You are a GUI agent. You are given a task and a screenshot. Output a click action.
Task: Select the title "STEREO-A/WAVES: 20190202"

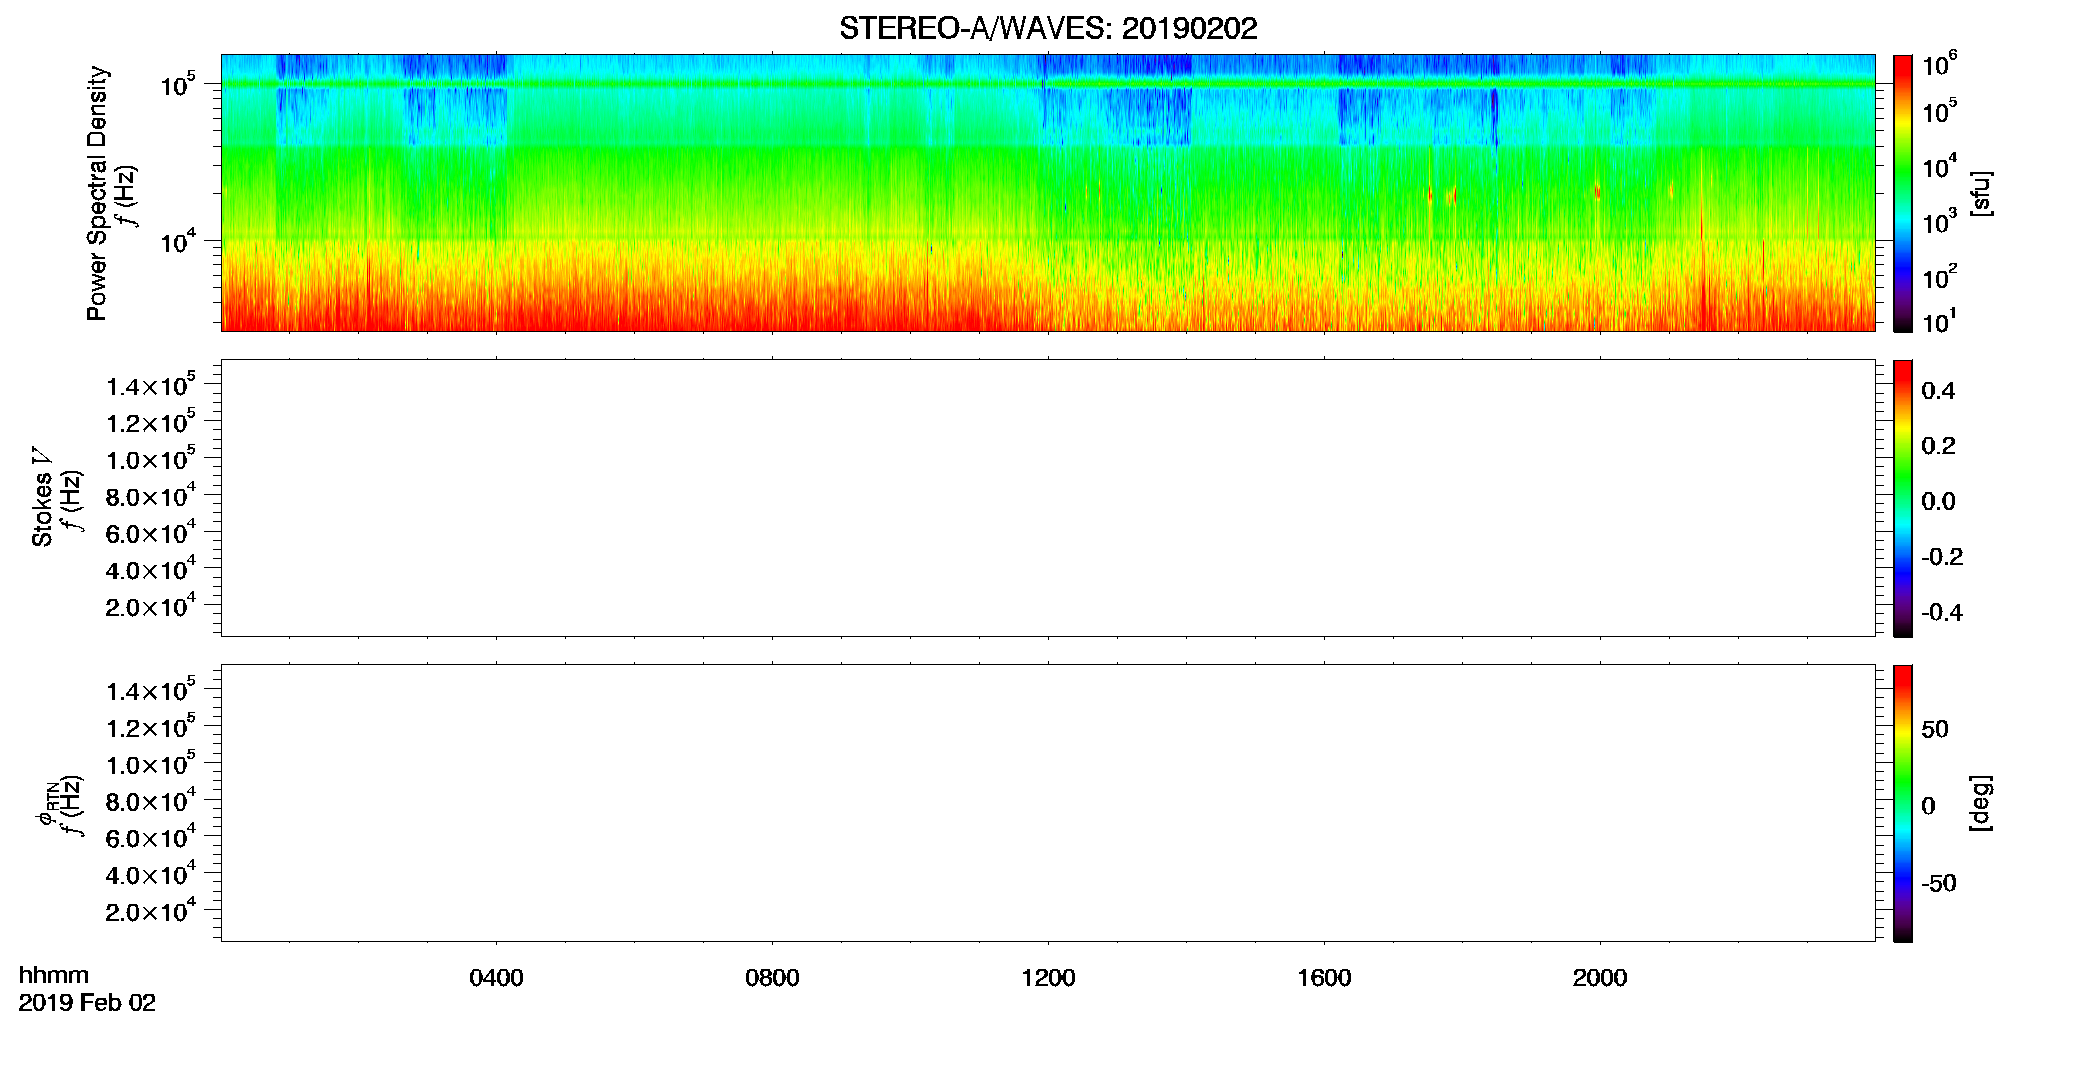click(x=1048, y=29)
